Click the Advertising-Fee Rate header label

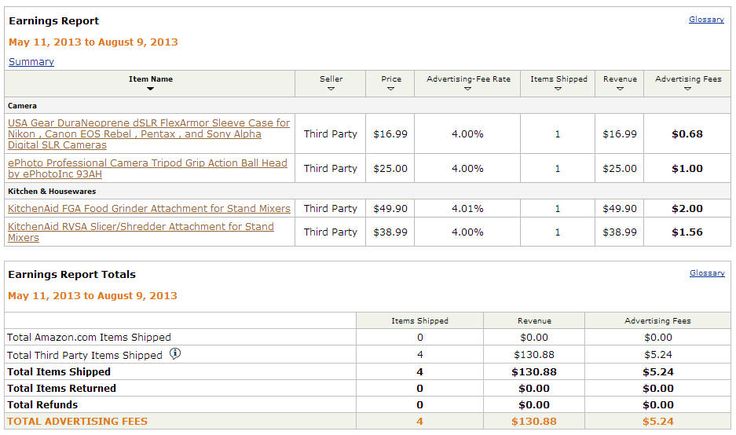pos(468,79)
